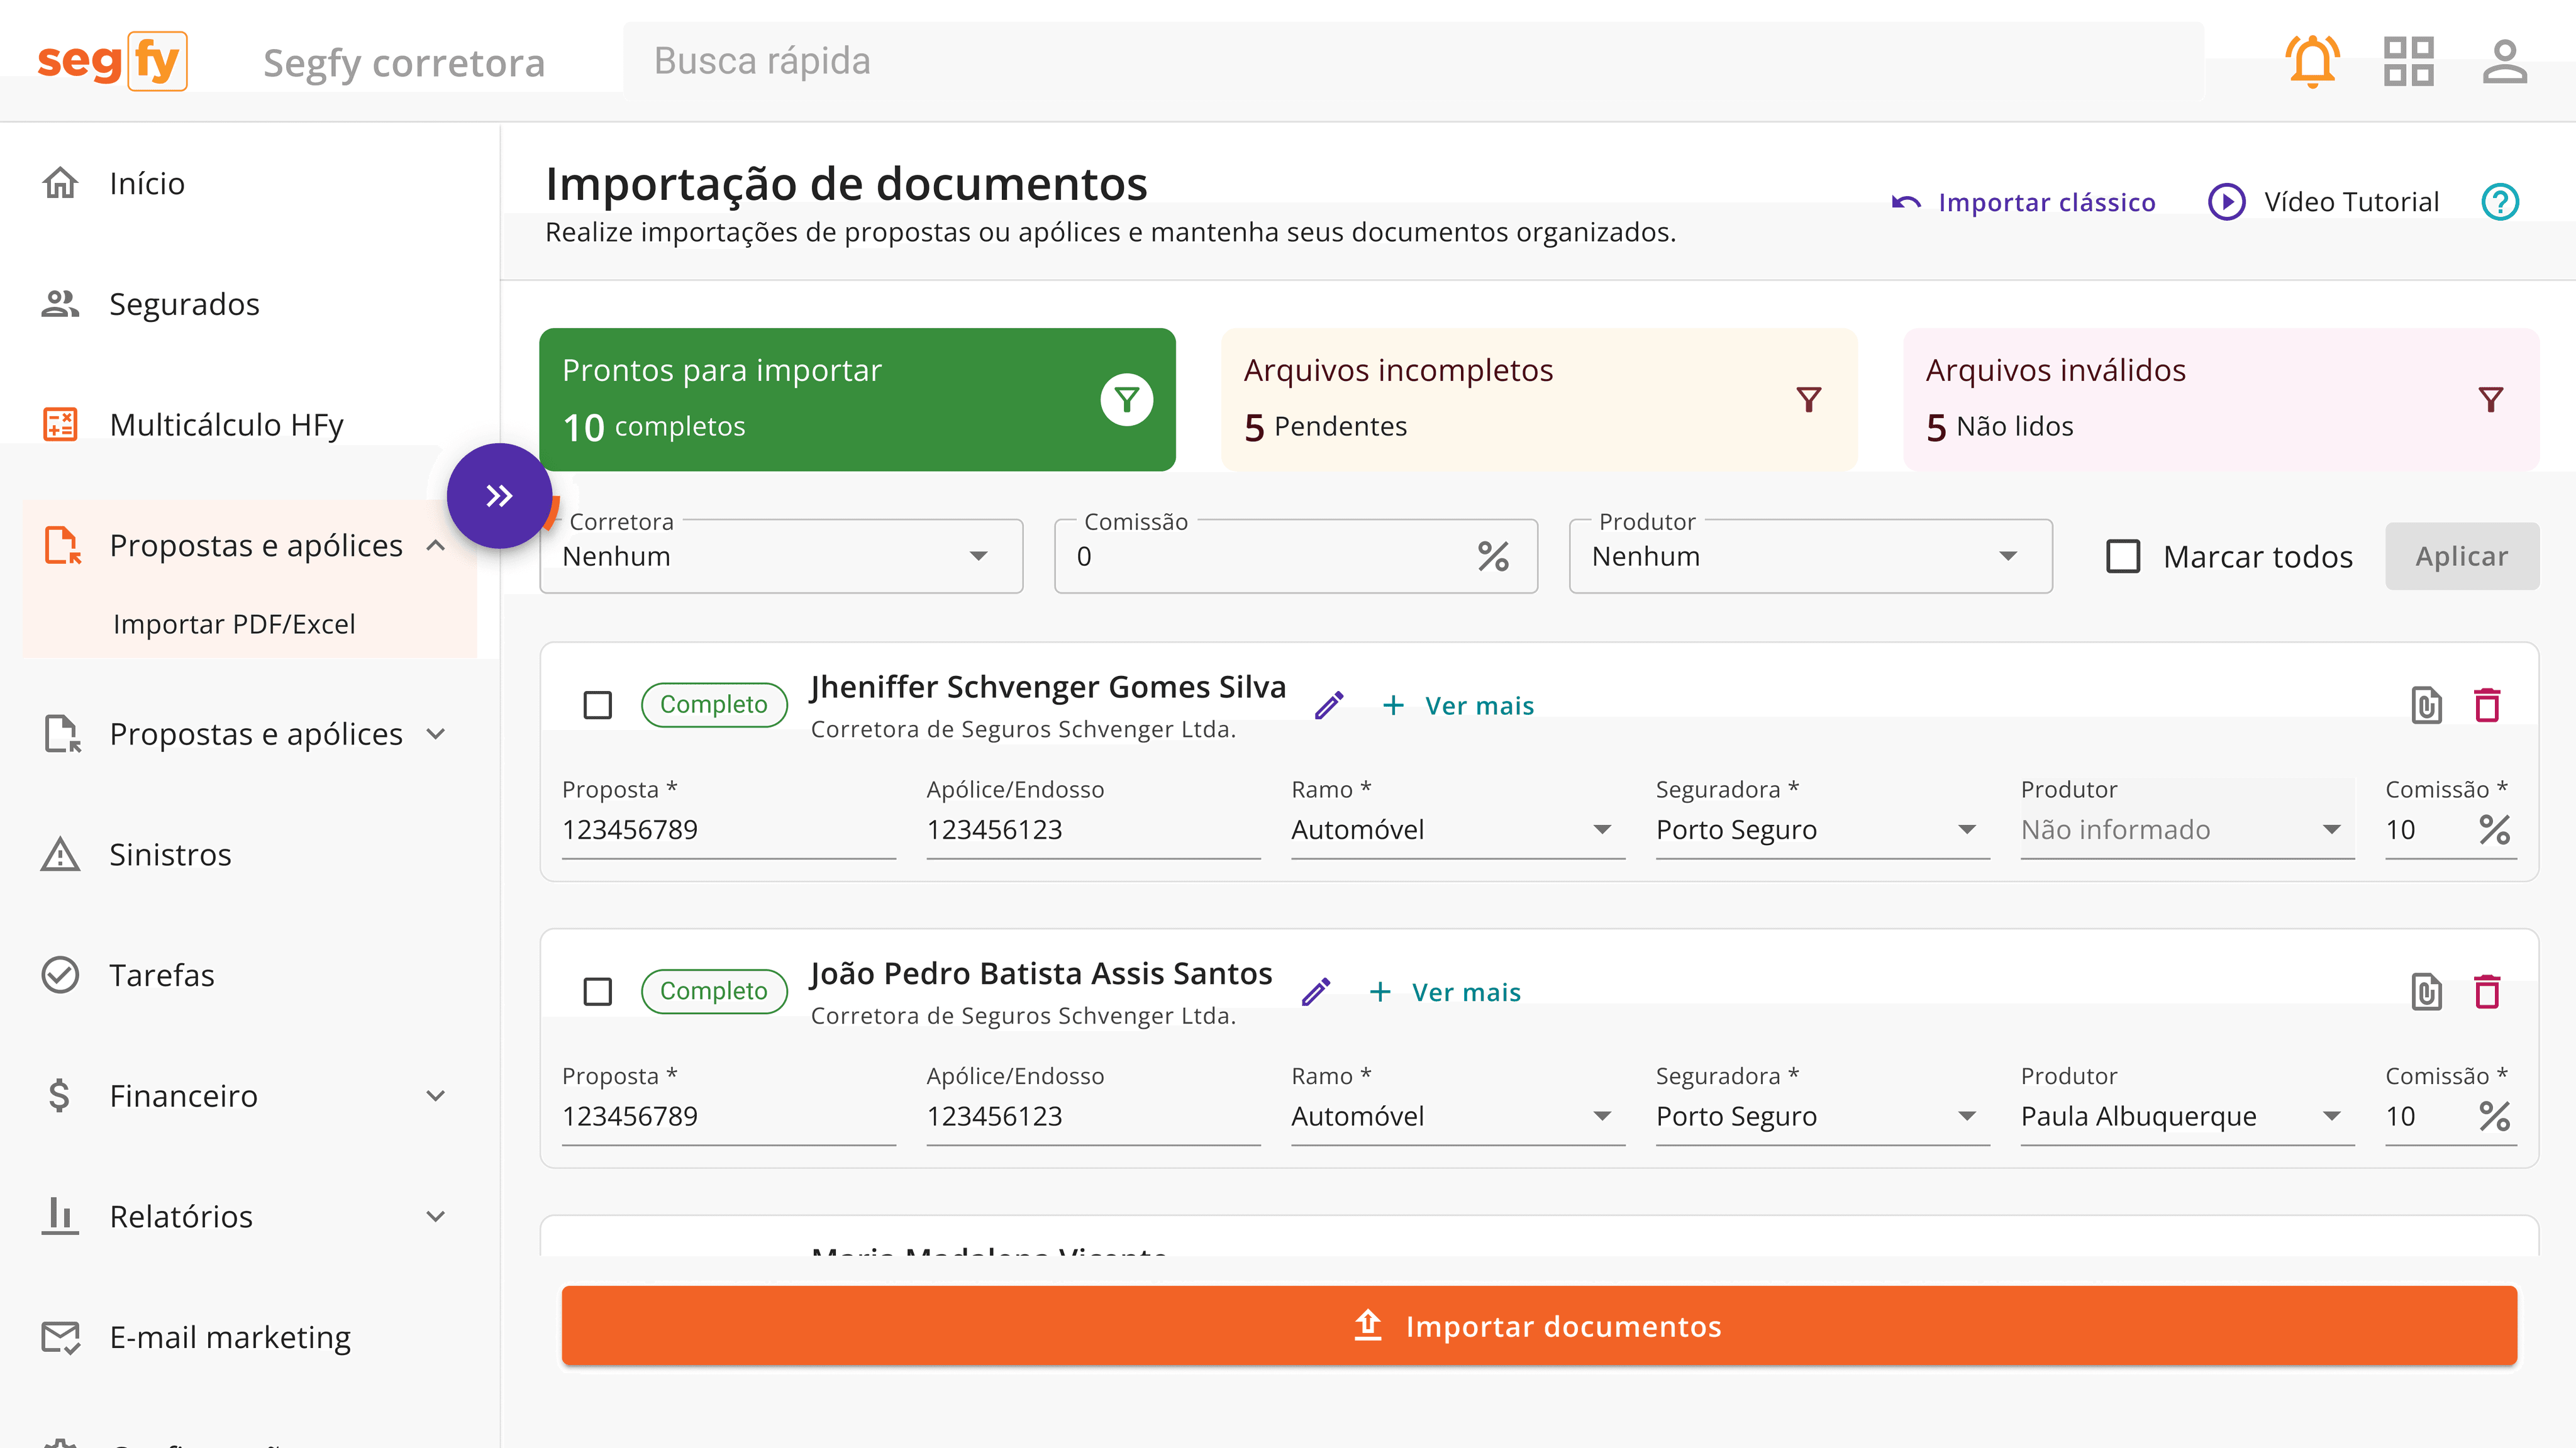Select Jheniffer Schvenger record checkbox
The width and height of the screenshot is (2576, 1448).
pyautogui.click(x=597, y=706)
